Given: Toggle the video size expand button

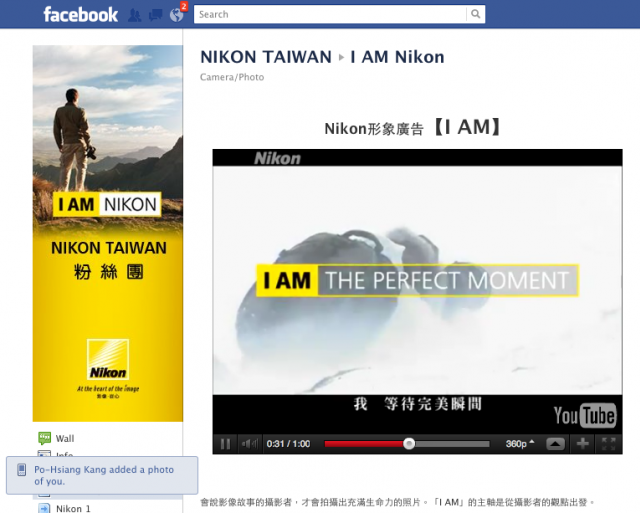Looking at the screenshot, I should pos(556,444).
